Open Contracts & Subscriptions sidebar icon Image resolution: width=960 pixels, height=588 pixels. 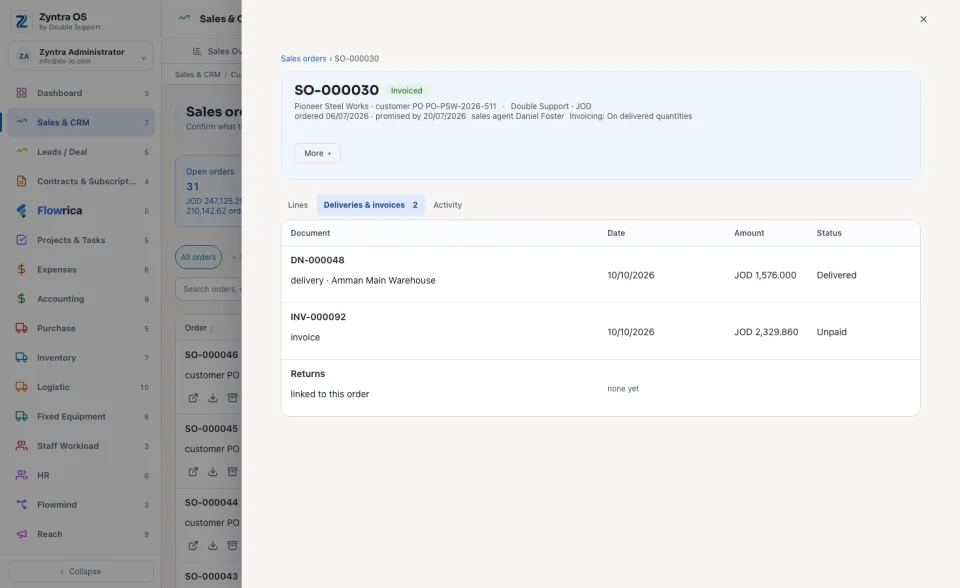pyautogui.click(x=21, y=181)
